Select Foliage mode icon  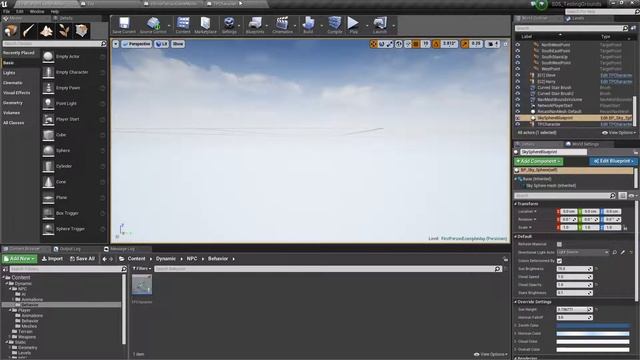click(x=64, y=31)
